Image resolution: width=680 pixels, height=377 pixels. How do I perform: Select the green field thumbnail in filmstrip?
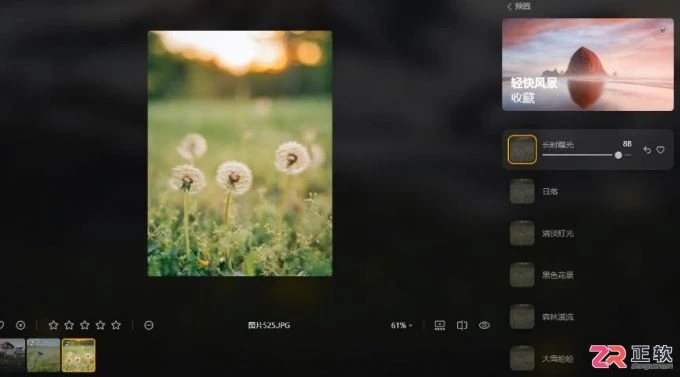pos(43,355)
